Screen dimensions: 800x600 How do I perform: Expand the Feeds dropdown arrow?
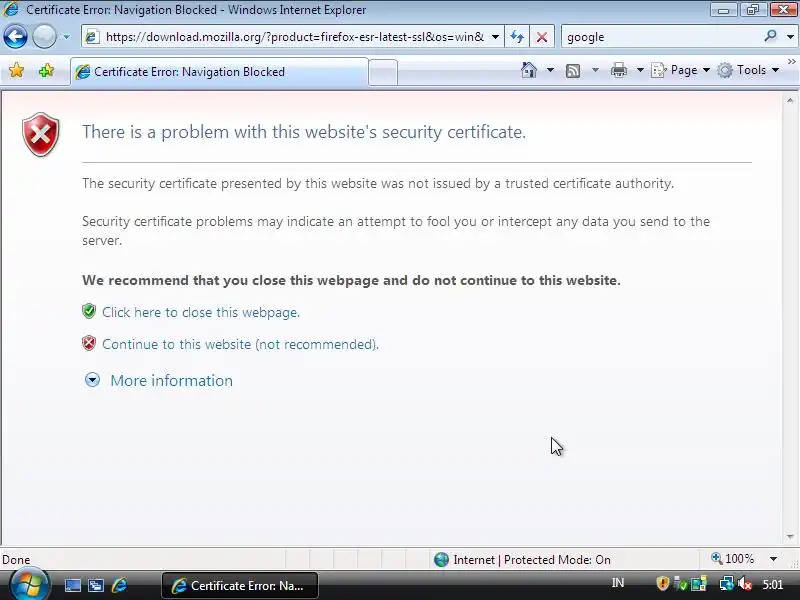tap(595, 70)
